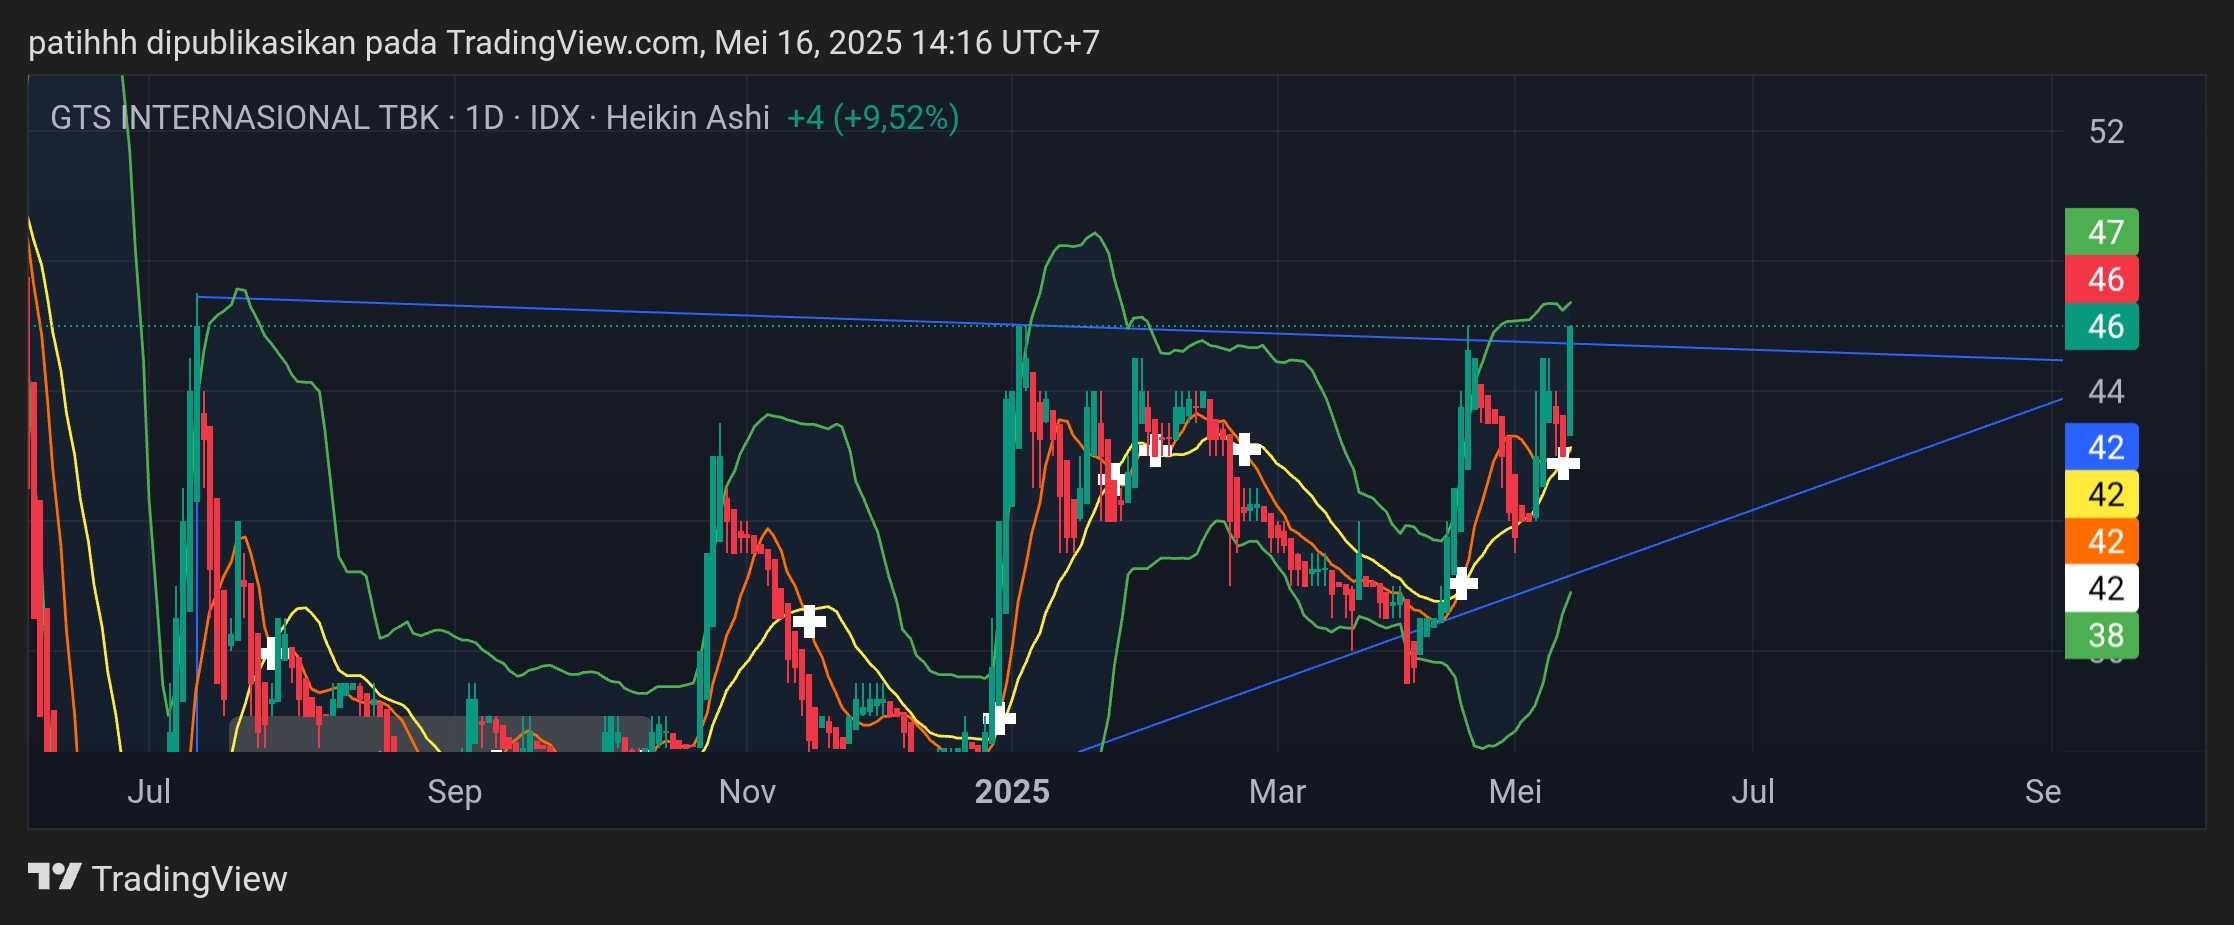Click the blue 42 price label
The width and height of the screenshot is (2234, 925).
[x=2102, y=447]
